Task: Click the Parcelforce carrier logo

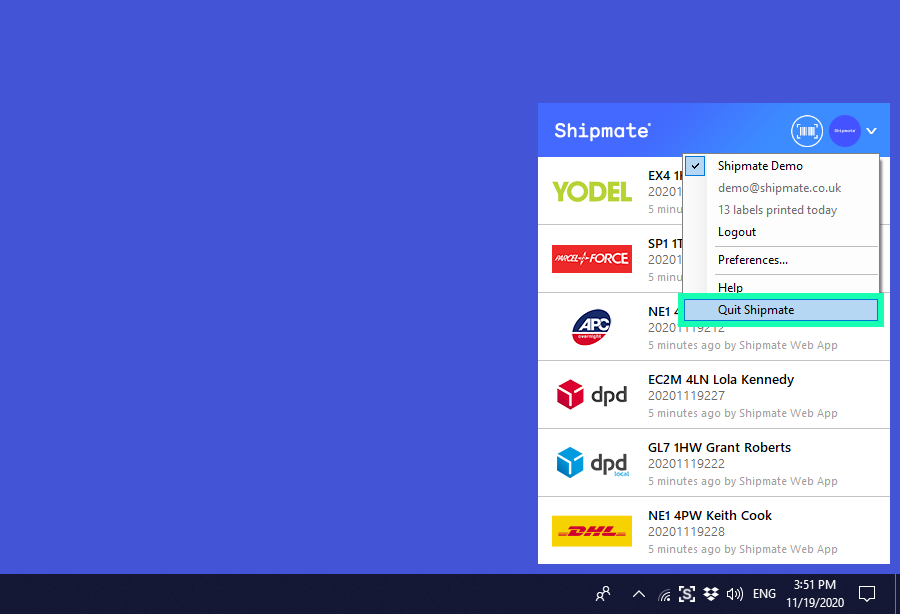Action: (x=592, y=259)
